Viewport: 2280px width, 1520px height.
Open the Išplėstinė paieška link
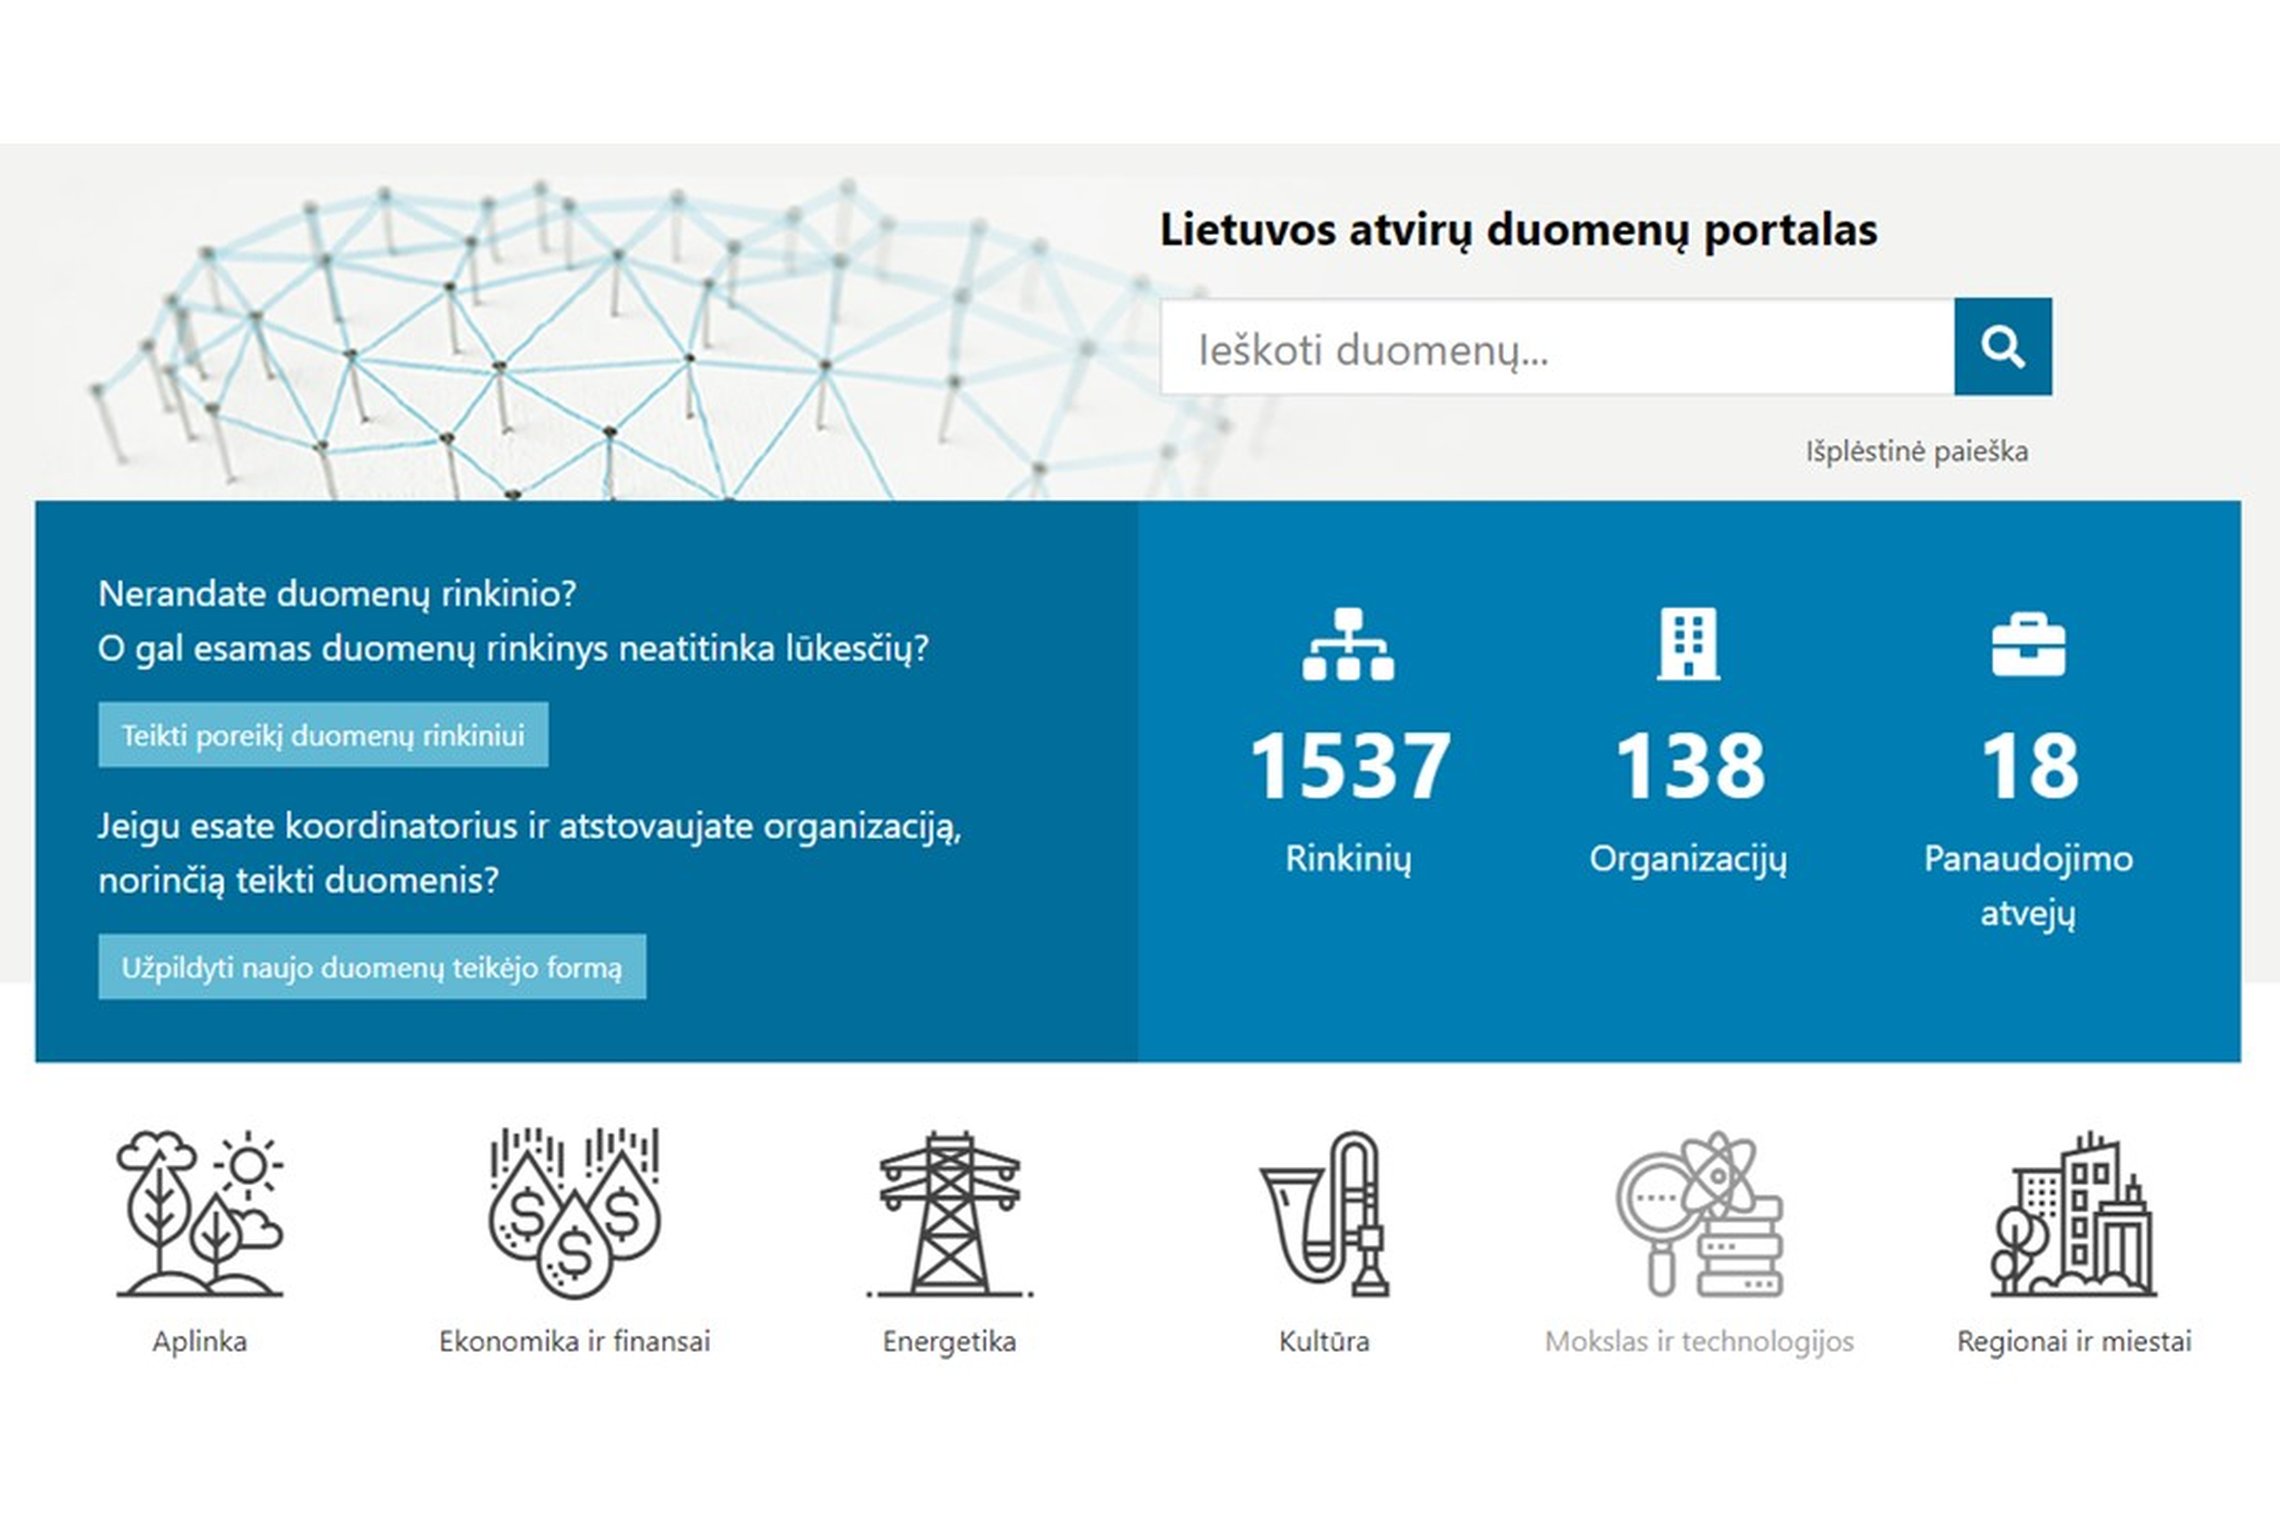click(x=1916, y=452)
